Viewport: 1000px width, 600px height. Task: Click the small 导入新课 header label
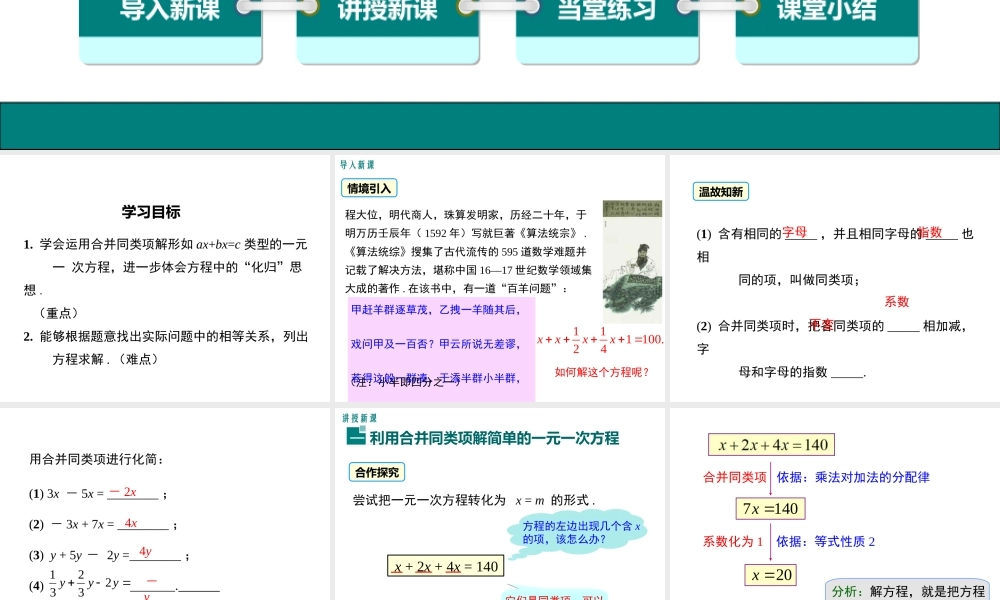[x=357, y=165]
